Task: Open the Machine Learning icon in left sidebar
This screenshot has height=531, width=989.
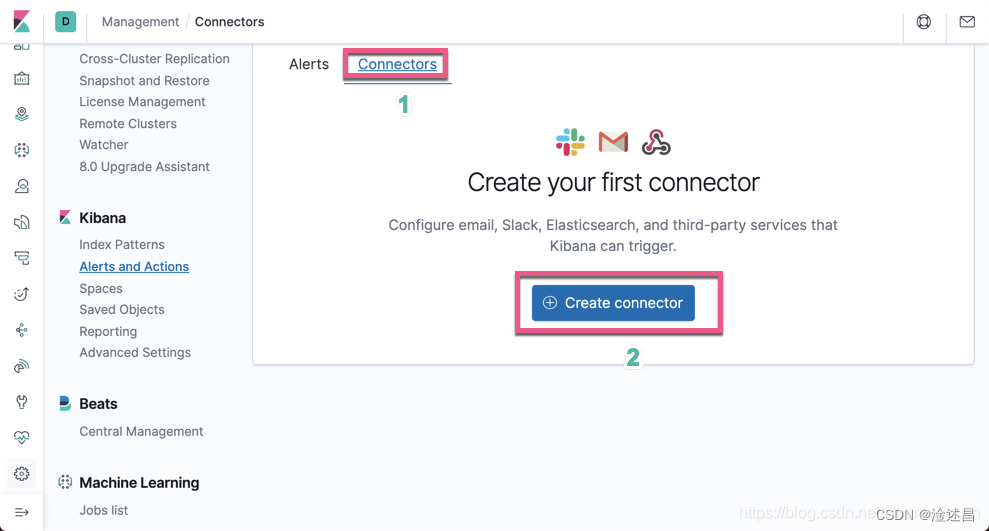Action: 21,150
